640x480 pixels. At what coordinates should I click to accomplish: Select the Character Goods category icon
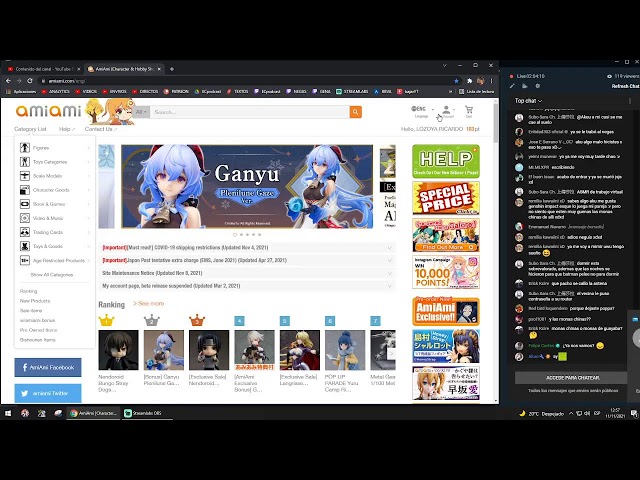[25, 190]
